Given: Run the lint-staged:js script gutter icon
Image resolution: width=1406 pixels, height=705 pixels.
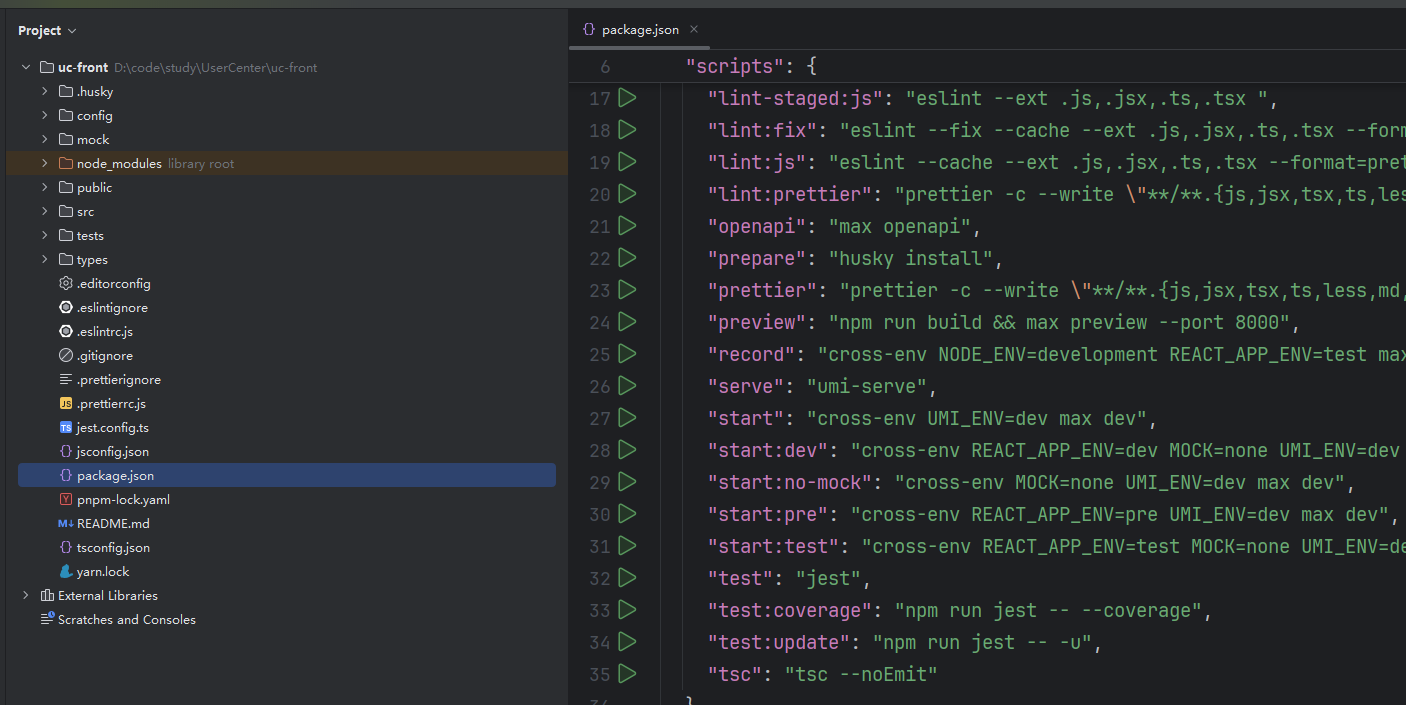Looking at the screenshot, I should [627, 98].
